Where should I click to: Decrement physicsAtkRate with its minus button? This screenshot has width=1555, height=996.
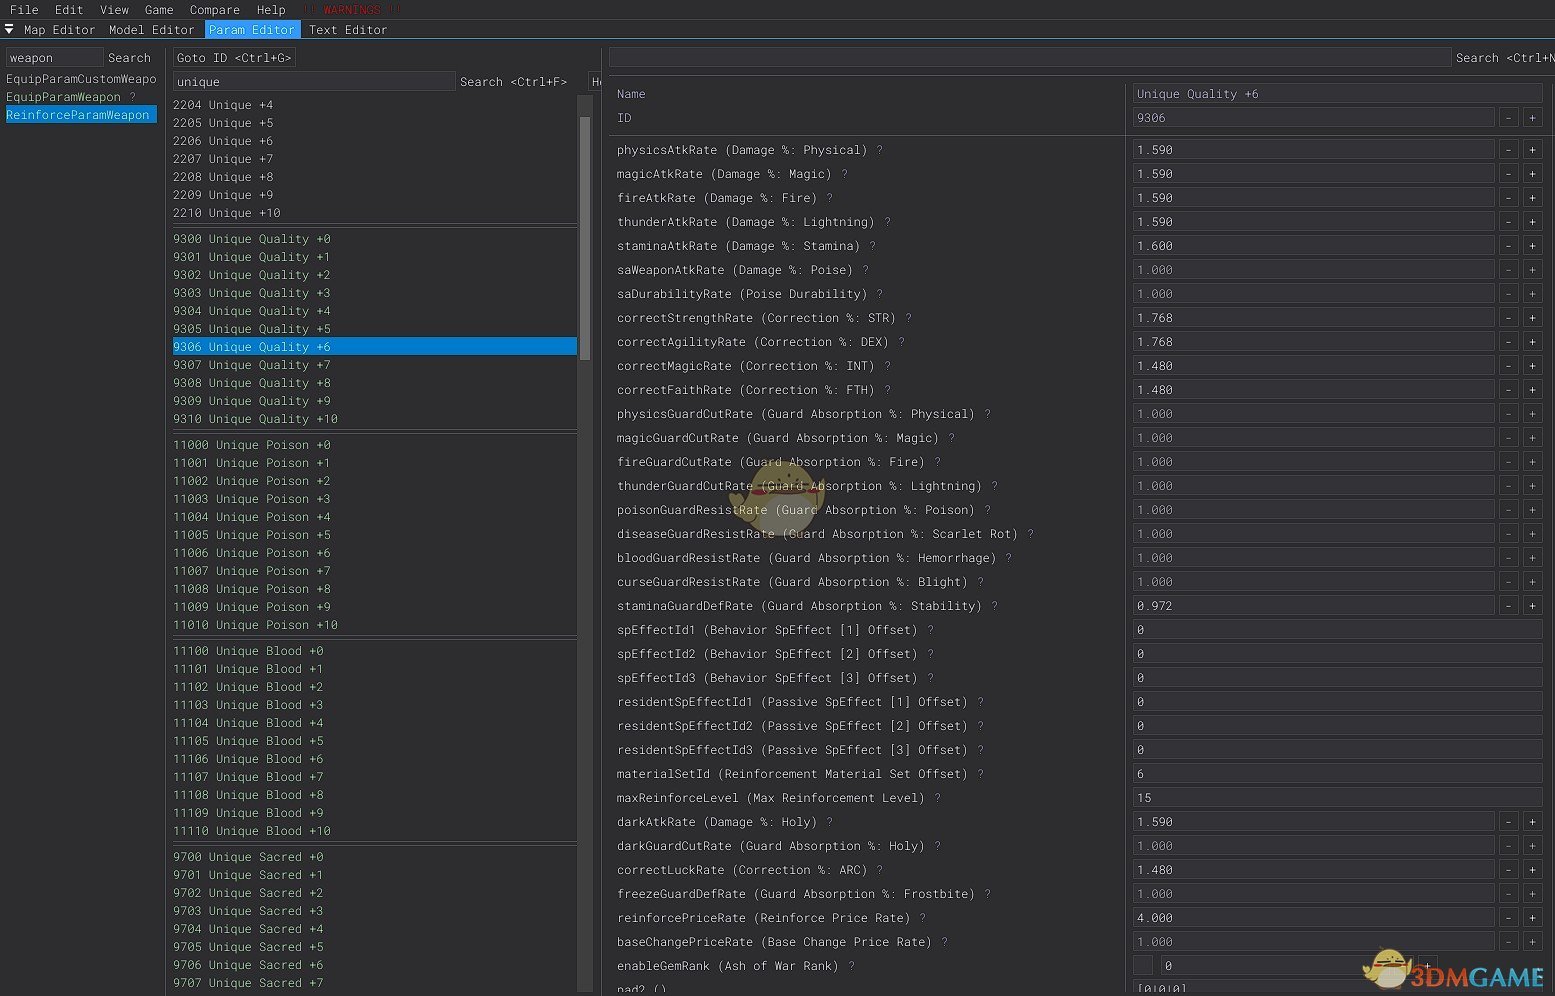tap(1508, 150)
